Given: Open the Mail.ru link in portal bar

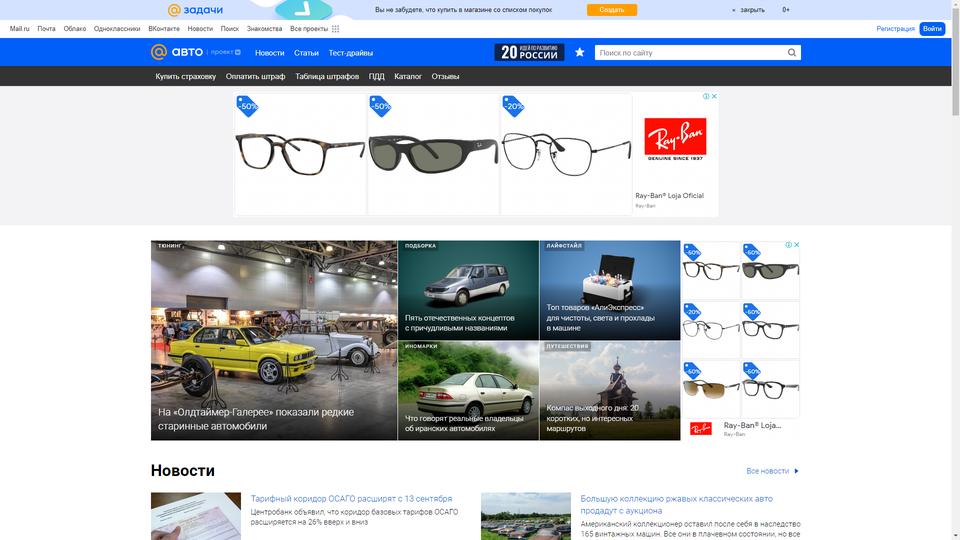Looking at the screenshot, I should (x=20, y=29).
